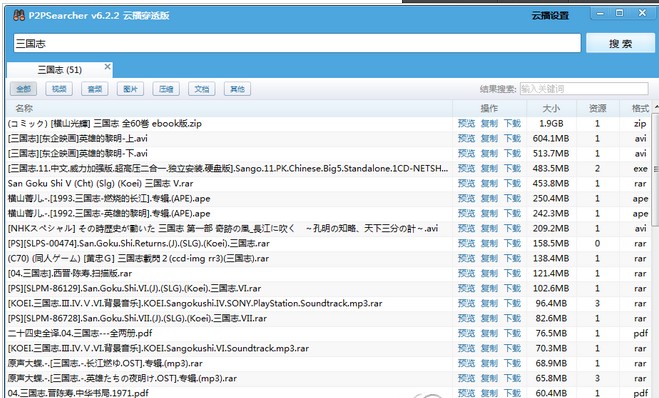Click the 1.9GB size cell

[551, 124]
